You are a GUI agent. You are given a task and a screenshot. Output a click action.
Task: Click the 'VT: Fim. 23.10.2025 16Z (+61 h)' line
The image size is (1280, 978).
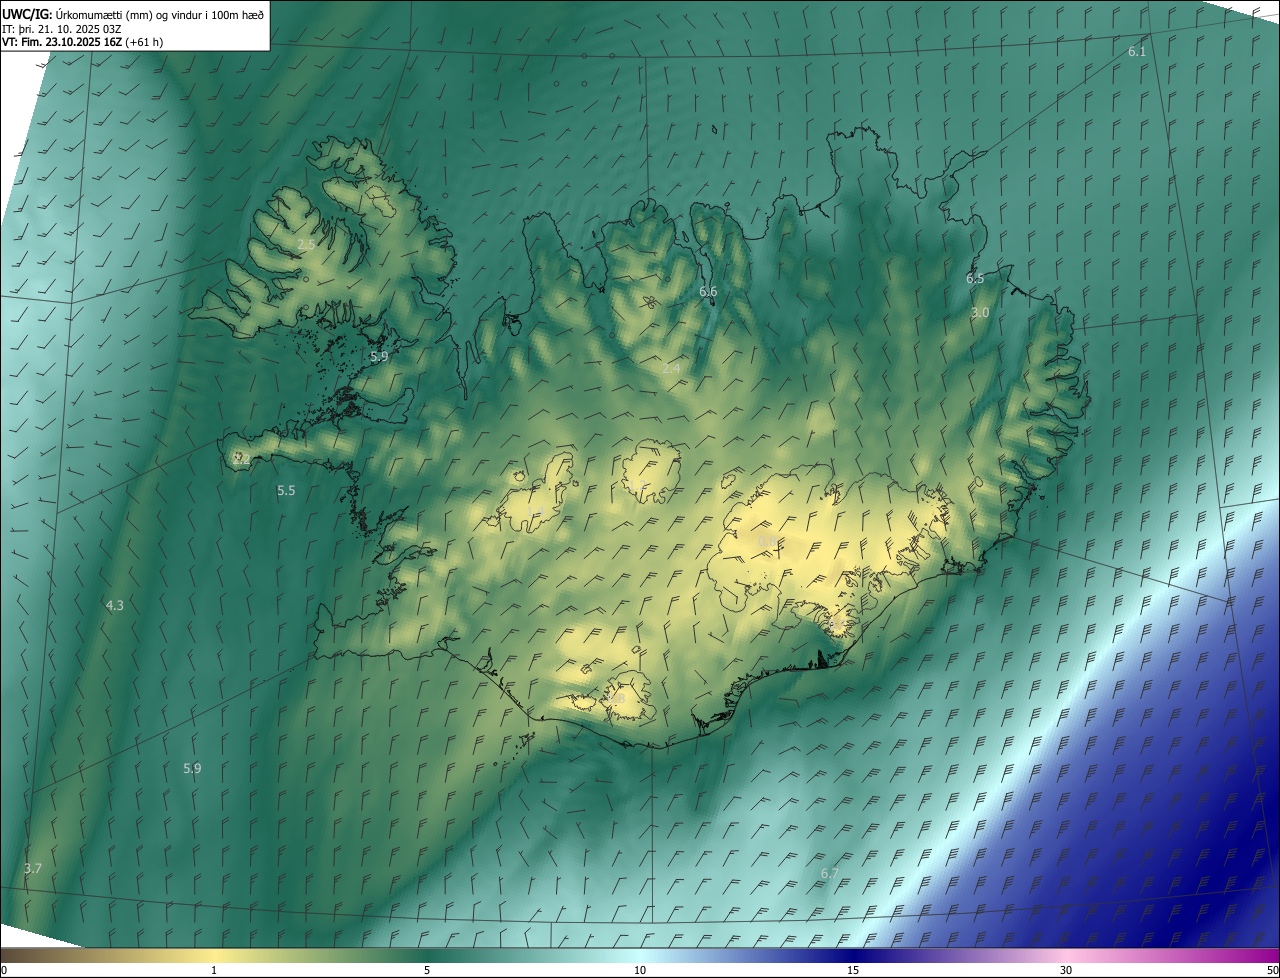[83, 42]
